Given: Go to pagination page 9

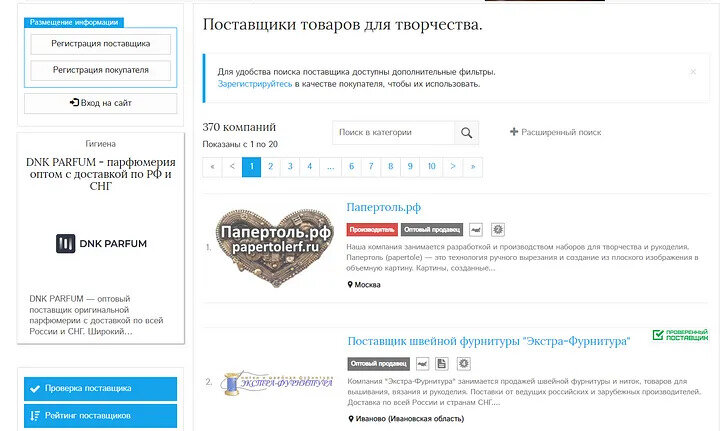Looking at the screenshot, I should click(410, 167).
